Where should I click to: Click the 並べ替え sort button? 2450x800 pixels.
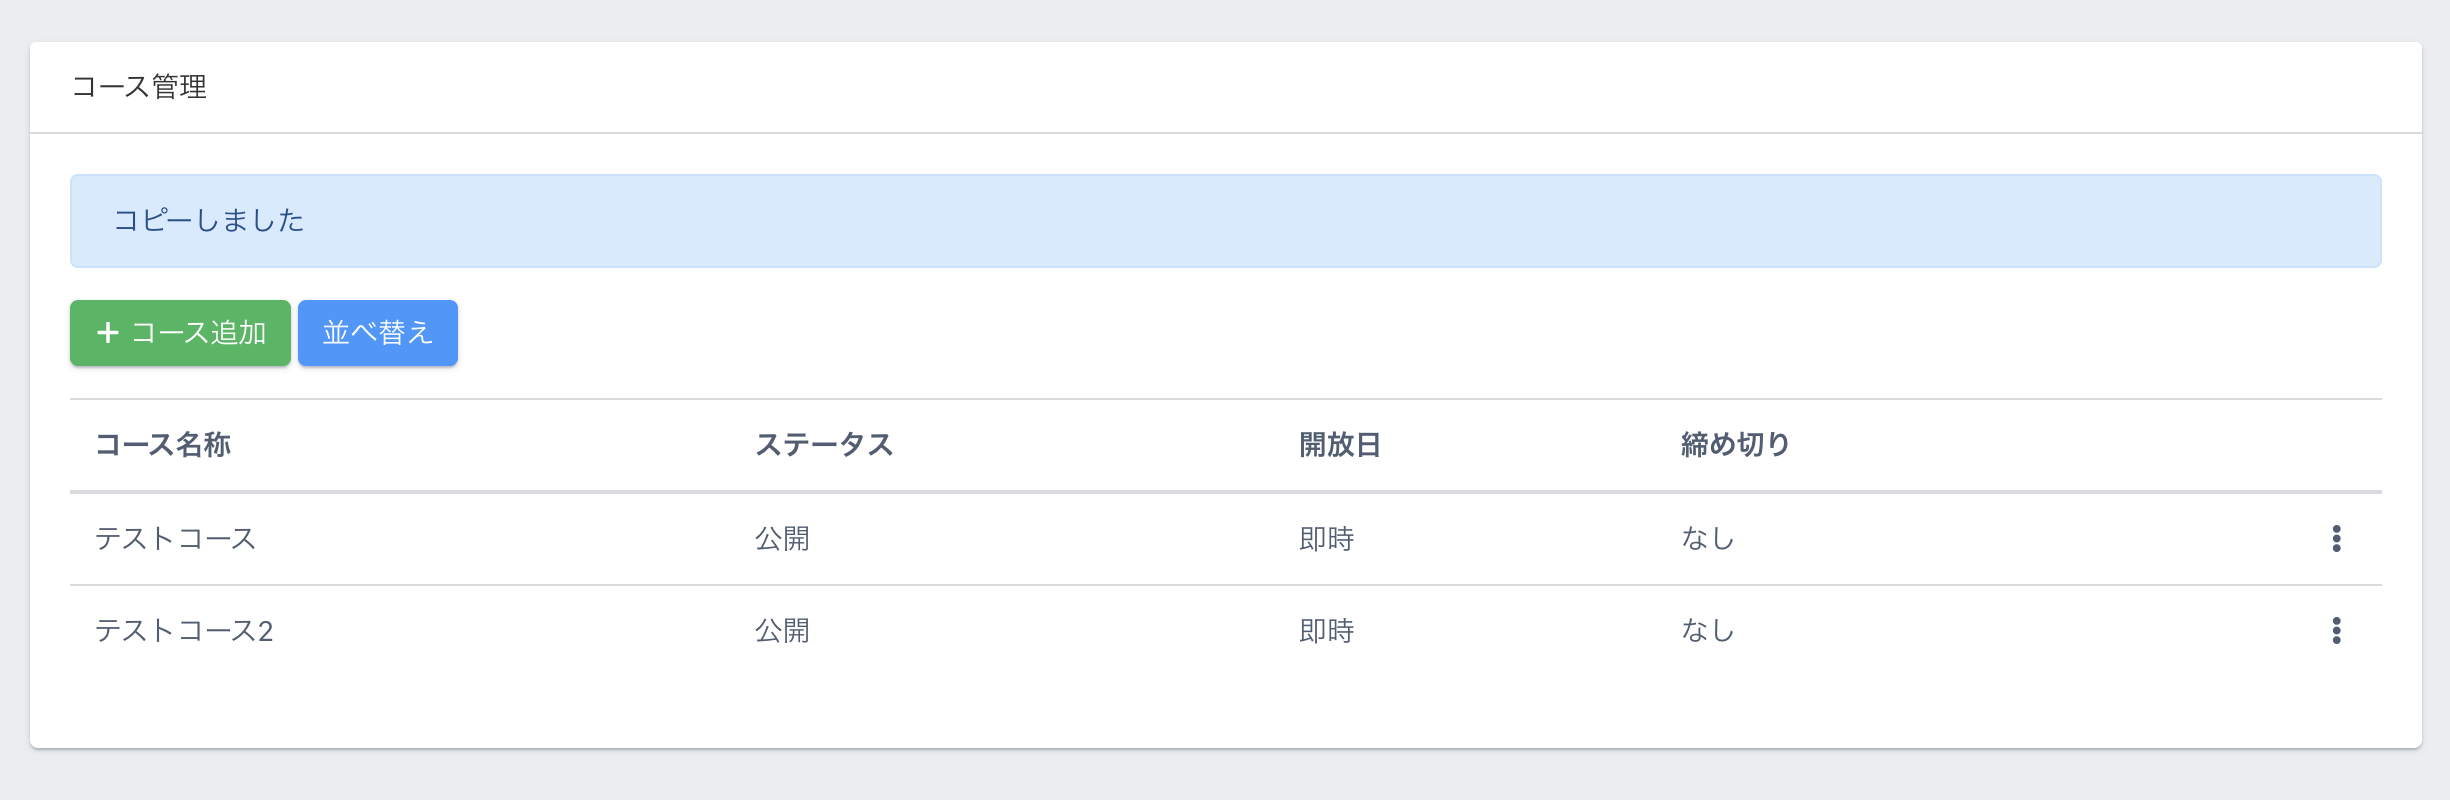[377, 333]
